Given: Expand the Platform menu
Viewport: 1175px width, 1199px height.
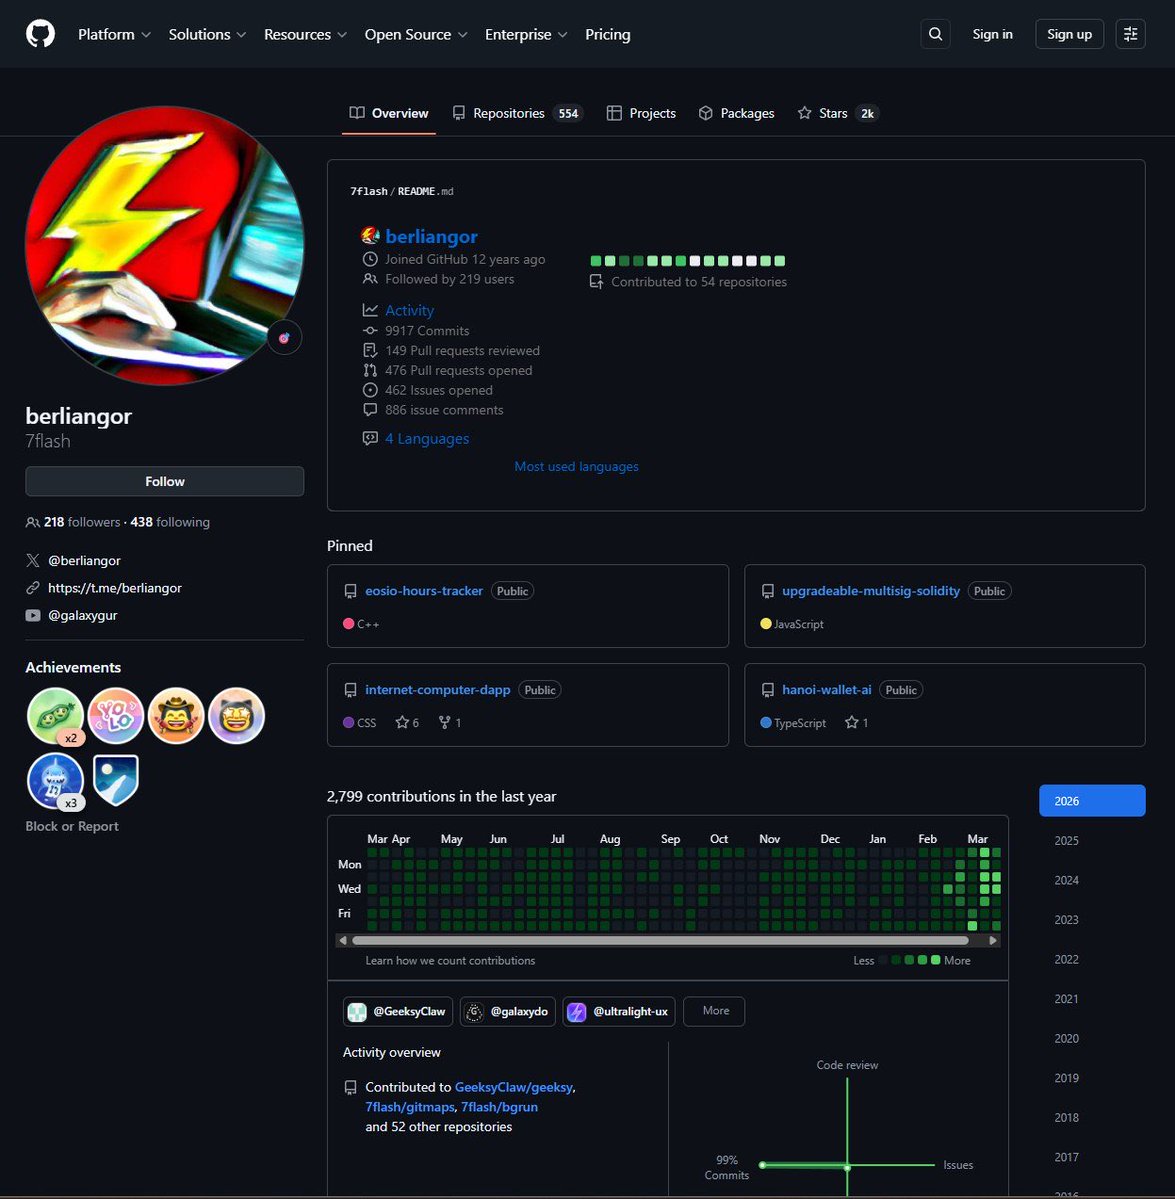Looking at the screenshot, I should point(114,34).
